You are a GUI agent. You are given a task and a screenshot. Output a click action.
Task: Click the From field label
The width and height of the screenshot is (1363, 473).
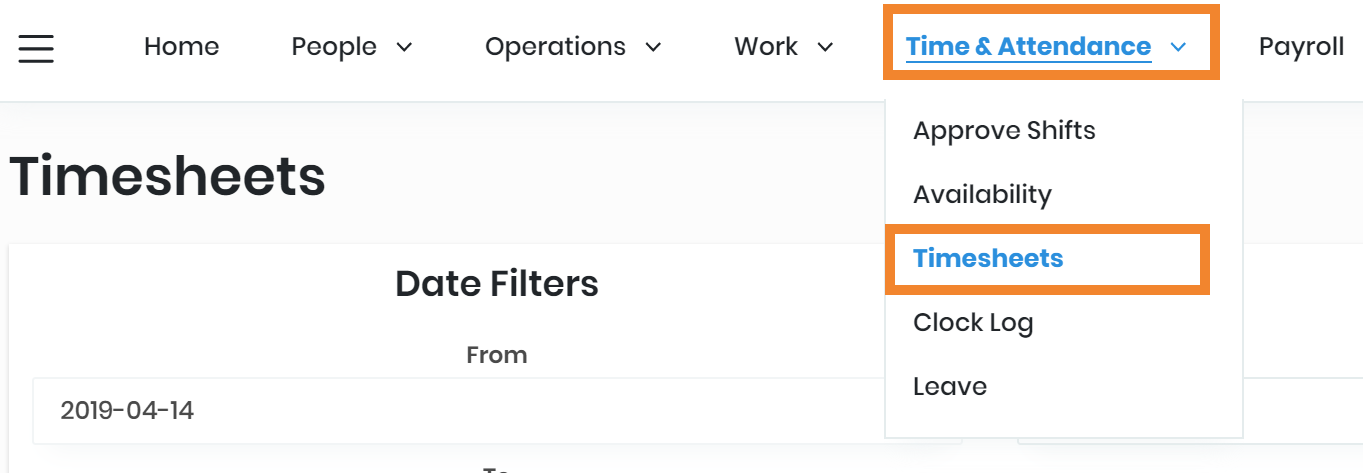click(496, 355)
